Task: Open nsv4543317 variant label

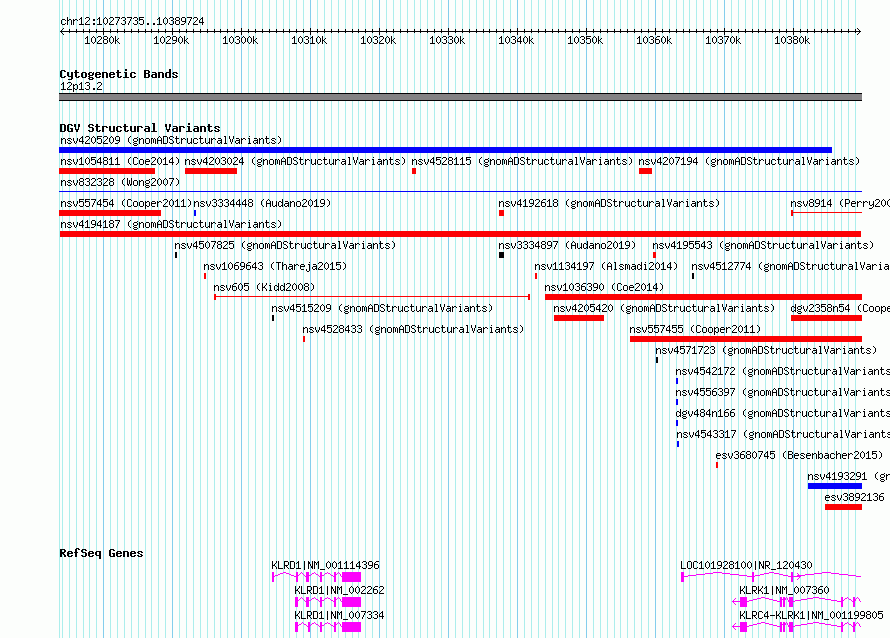Action: click(x=783, y=434)
